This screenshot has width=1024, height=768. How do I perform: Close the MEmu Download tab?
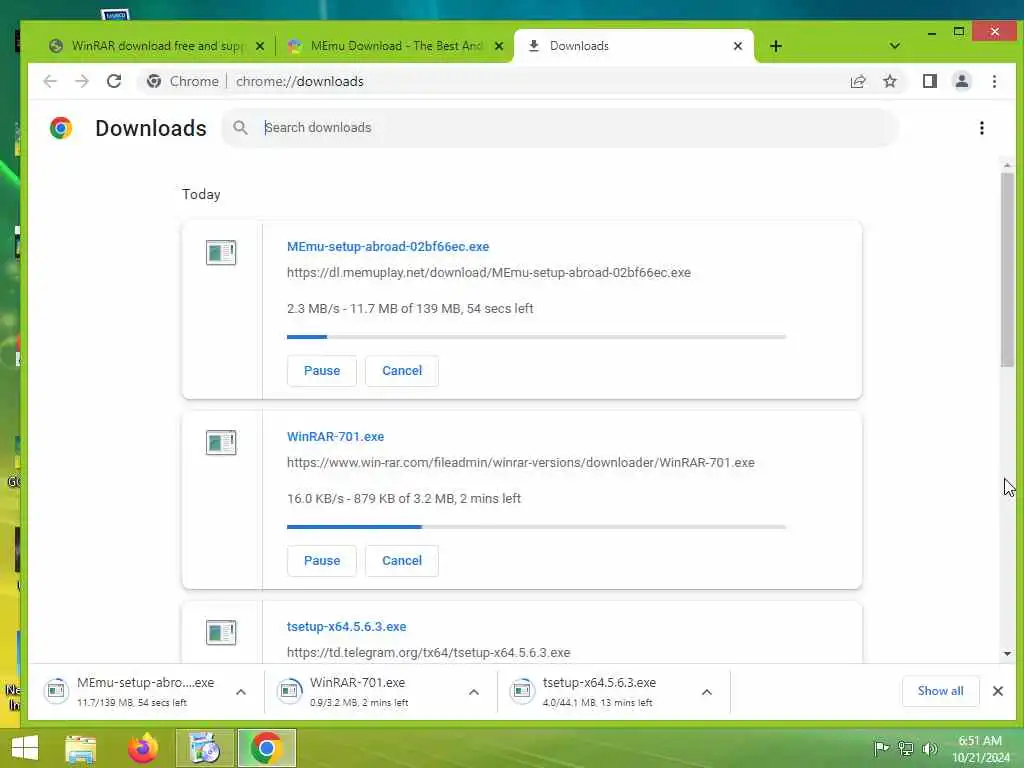(x=499, y=46)
